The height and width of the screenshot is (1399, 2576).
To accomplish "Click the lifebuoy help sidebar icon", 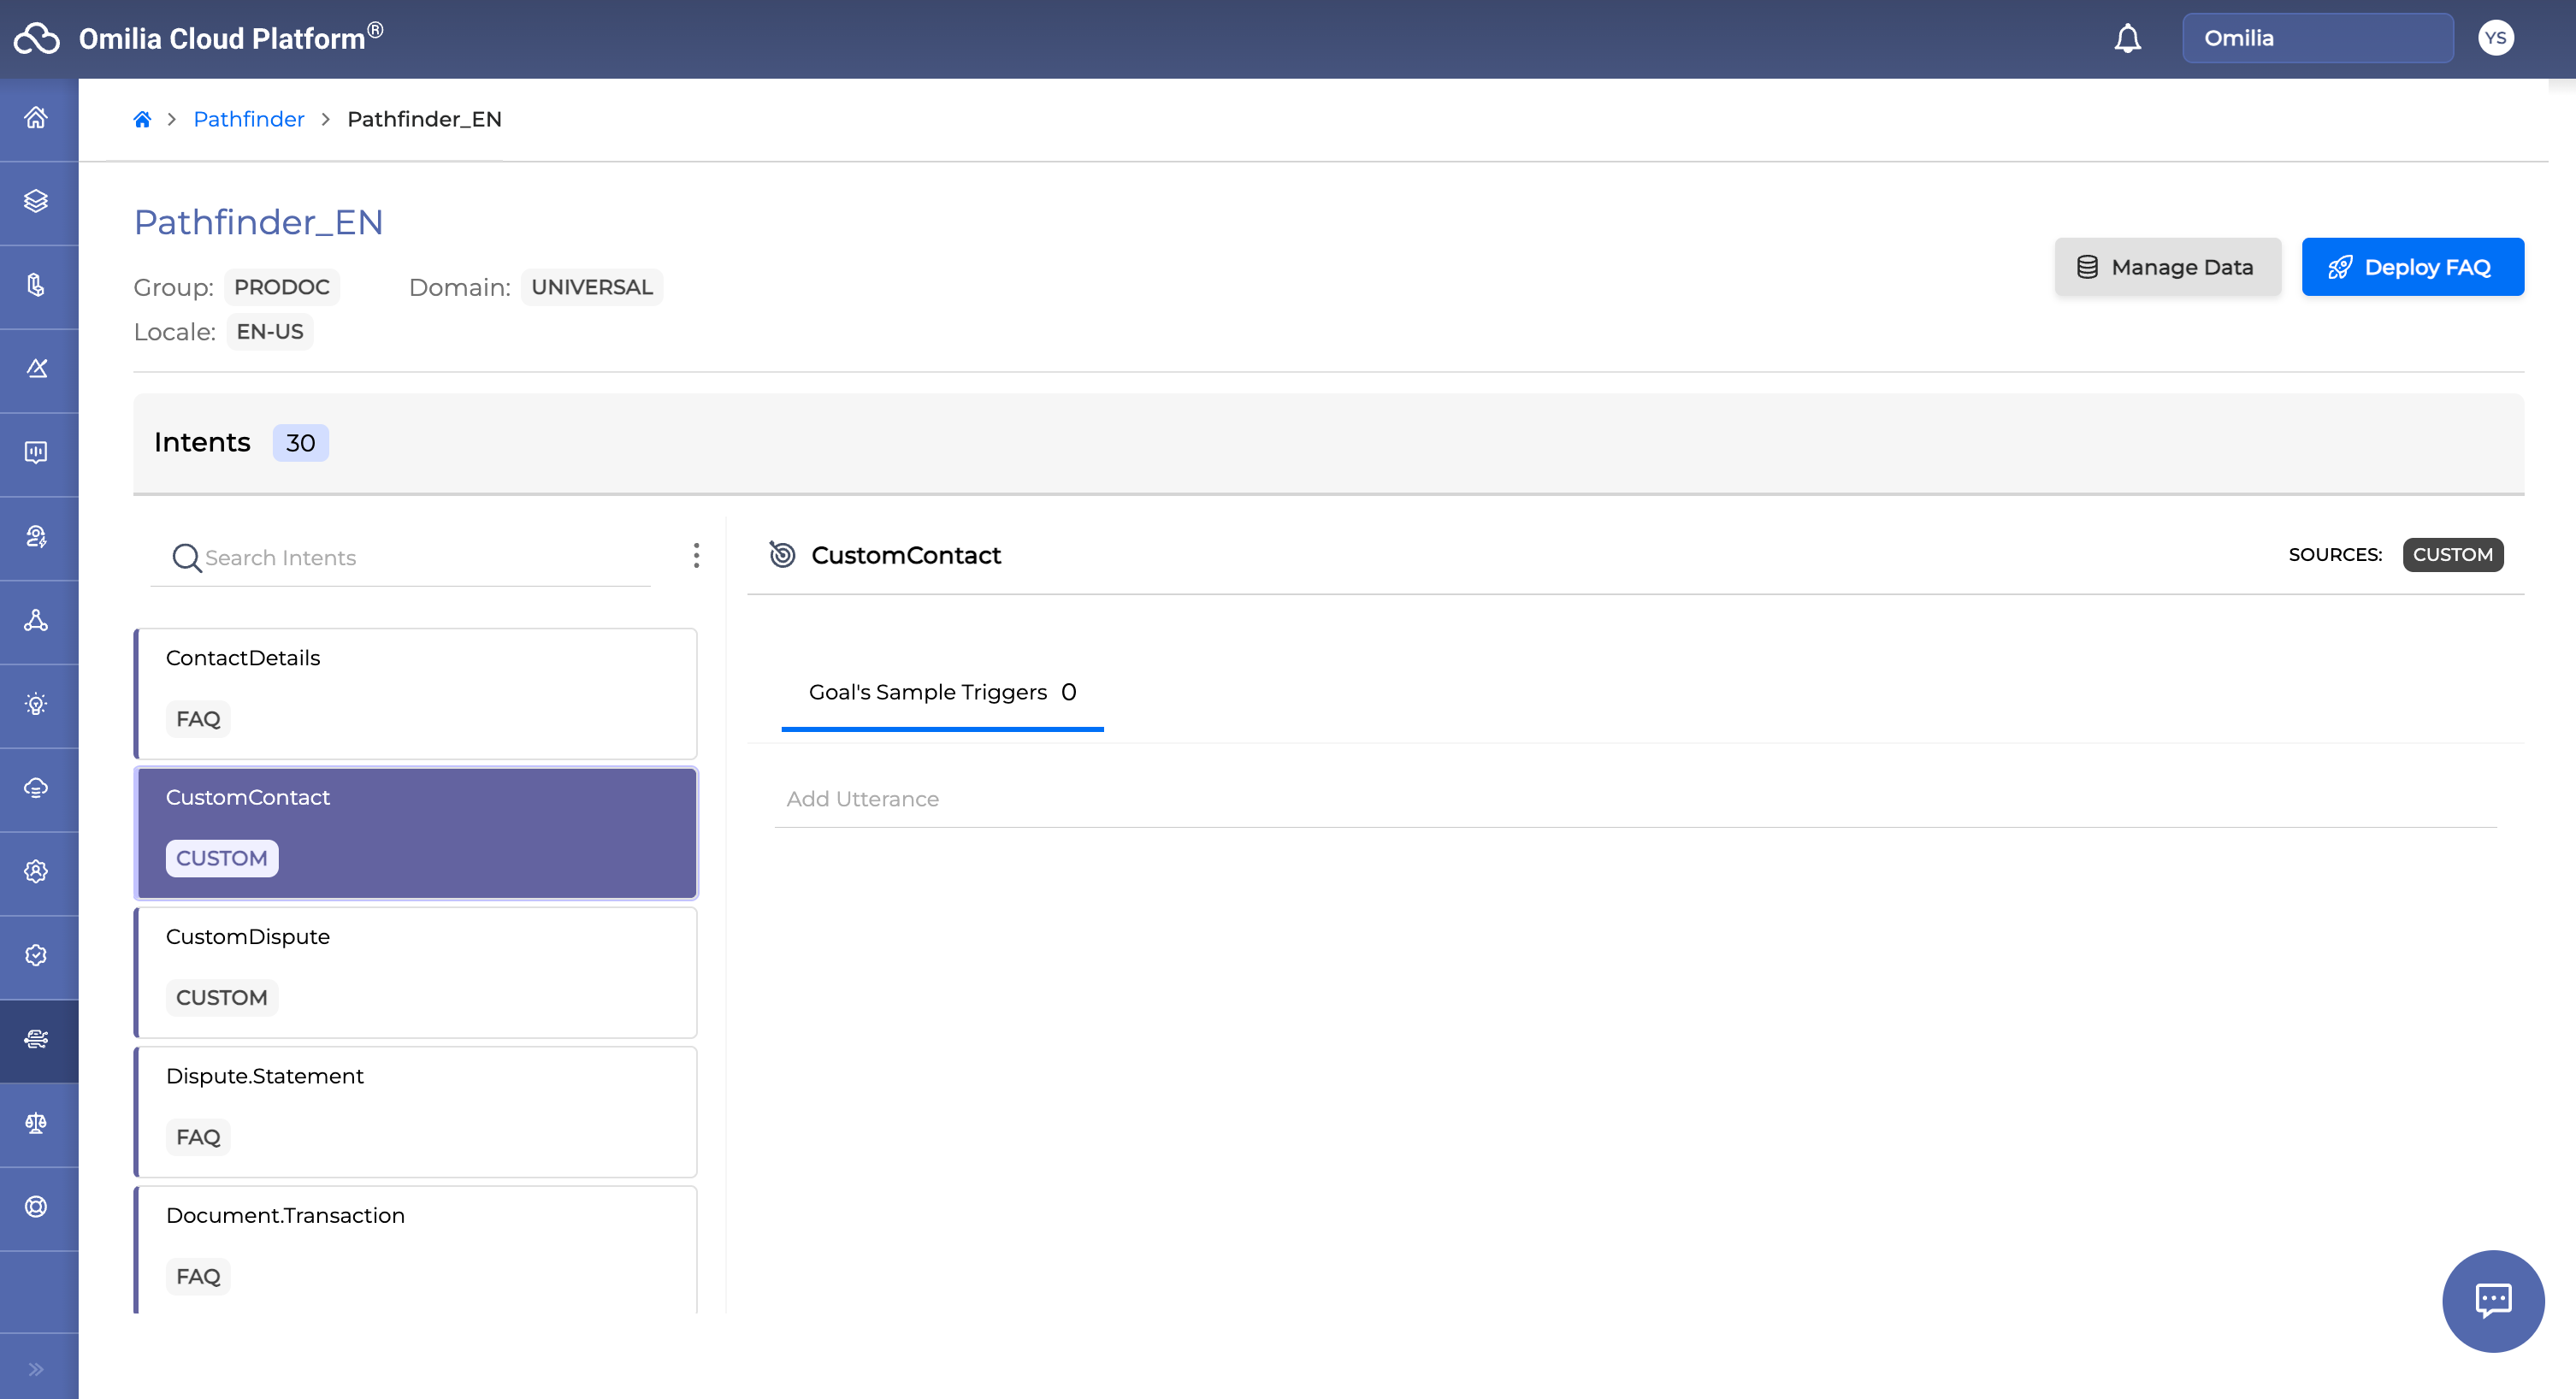I will click(37, 1207).
